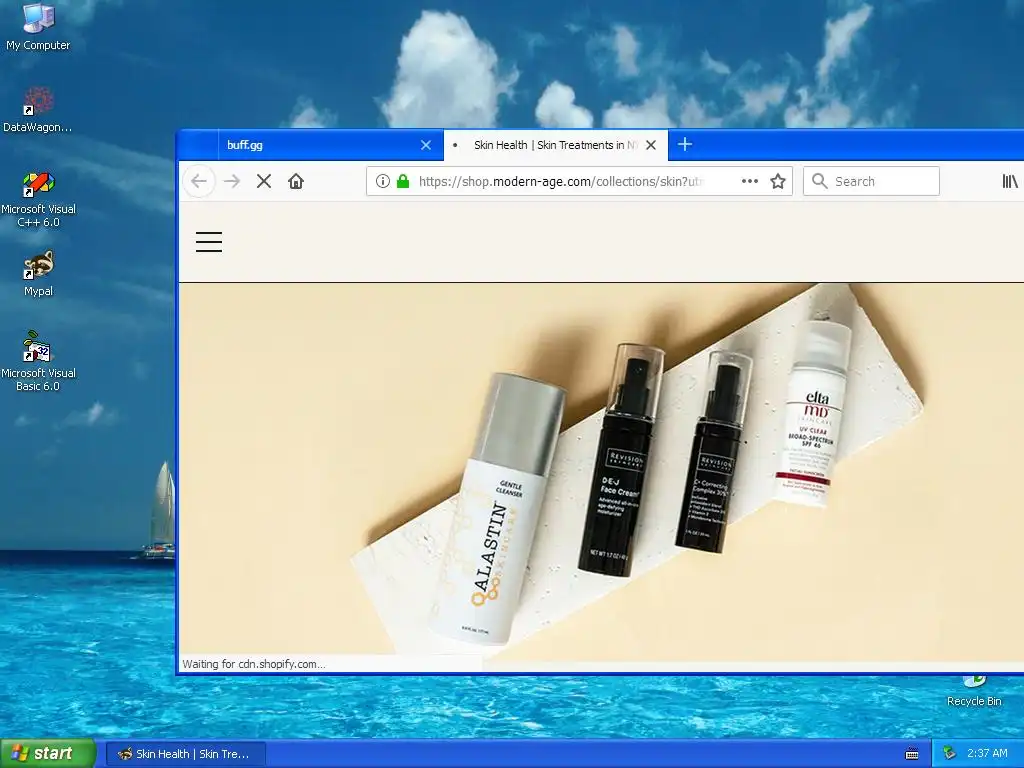Launch Microsoft Visual C++ 6.0 shortcut
Screen dimensions: 1024x768
tap(38, 199)
